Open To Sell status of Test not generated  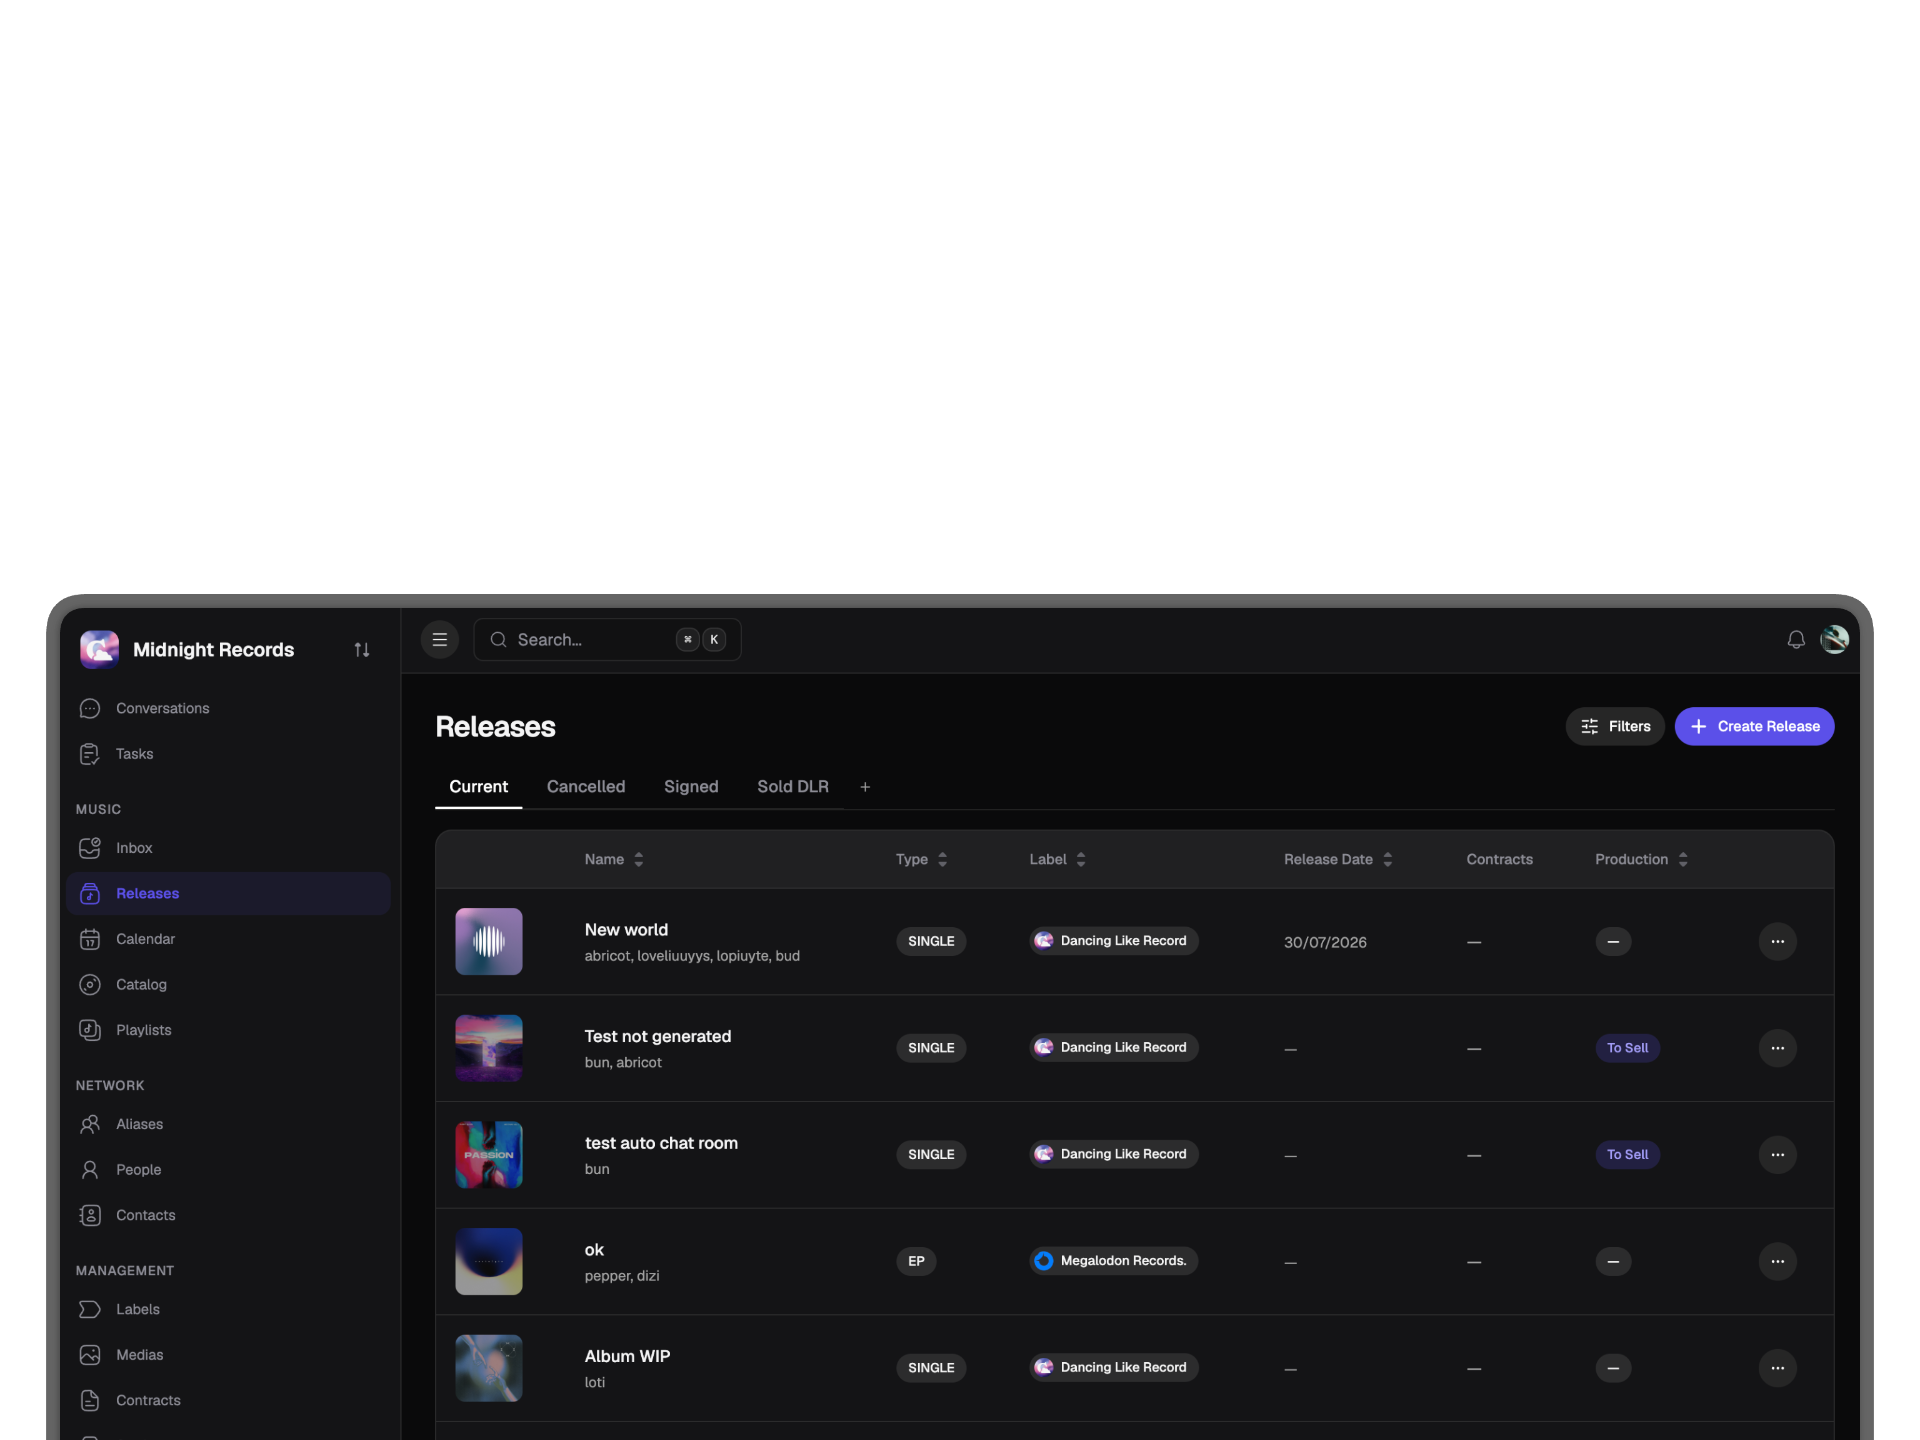(1627, 1048)
